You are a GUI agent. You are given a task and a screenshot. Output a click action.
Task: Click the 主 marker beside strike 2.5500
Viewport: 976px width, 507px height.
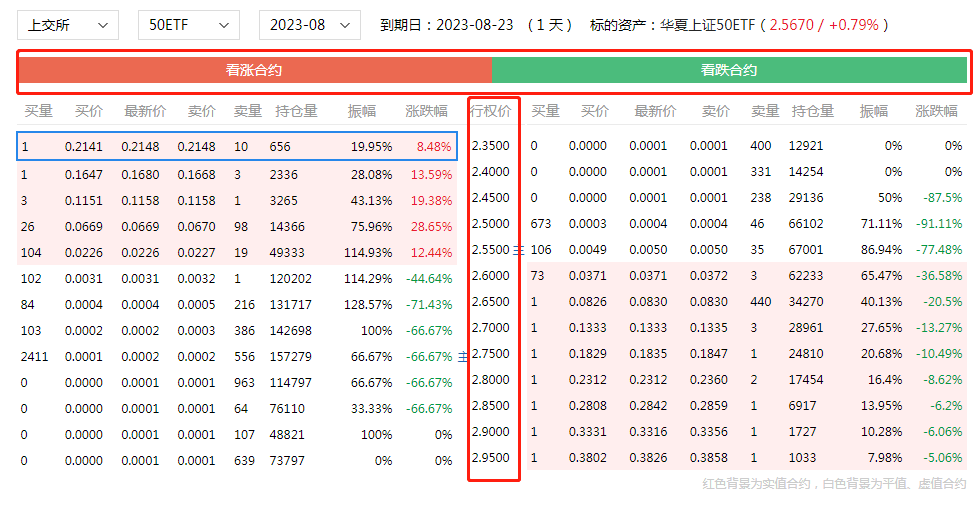tap(518, 250)
